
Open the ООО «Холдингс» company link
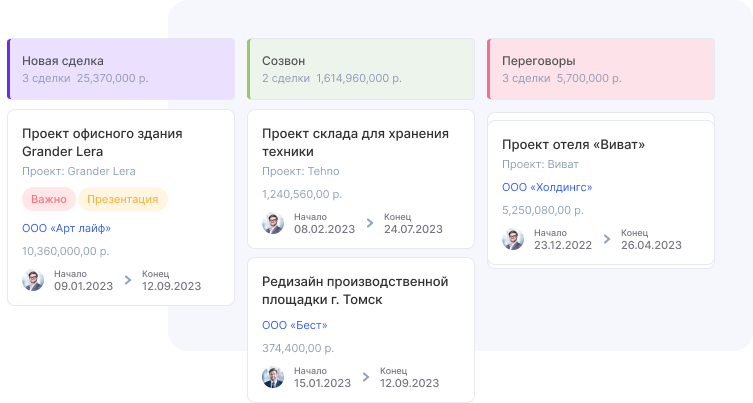click(547, 187)
